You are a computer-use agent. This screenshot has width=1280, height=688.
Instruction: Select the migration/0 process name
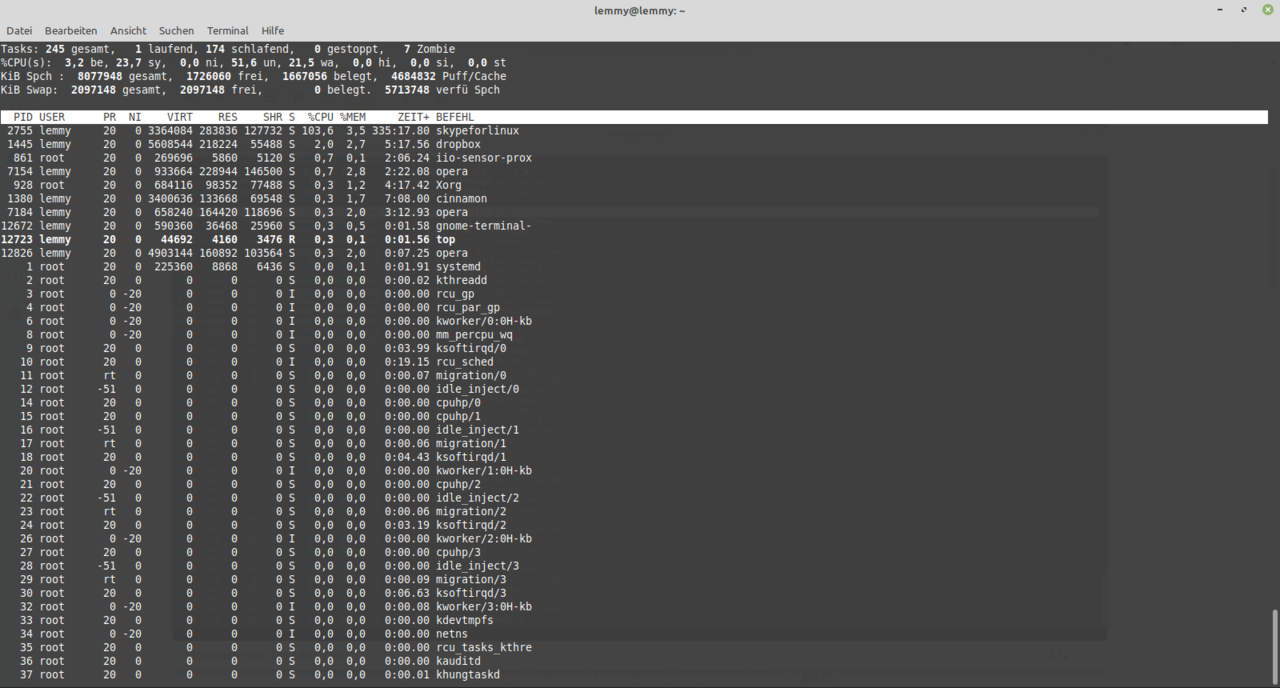(471, 376)
